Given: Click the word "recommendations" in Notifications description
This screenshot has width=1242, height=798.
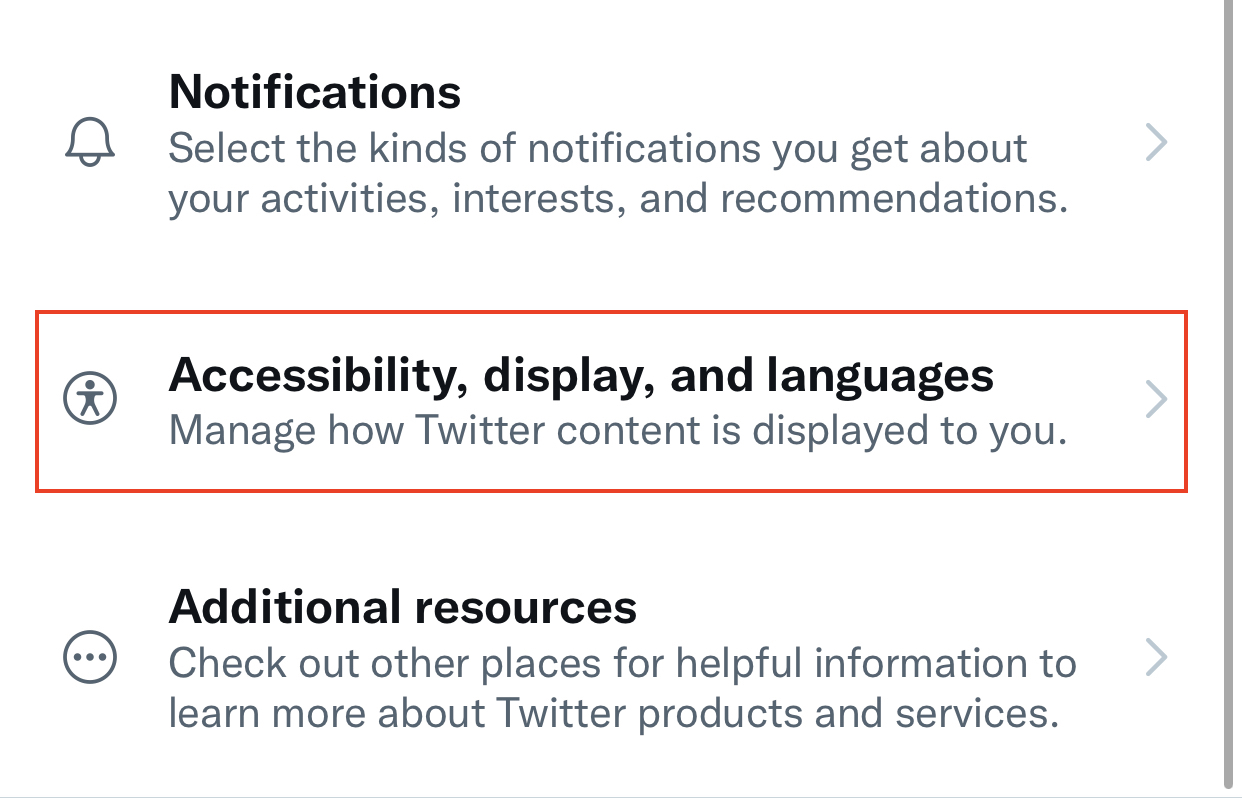Looking at the screenshot, I should coord(888,199).
